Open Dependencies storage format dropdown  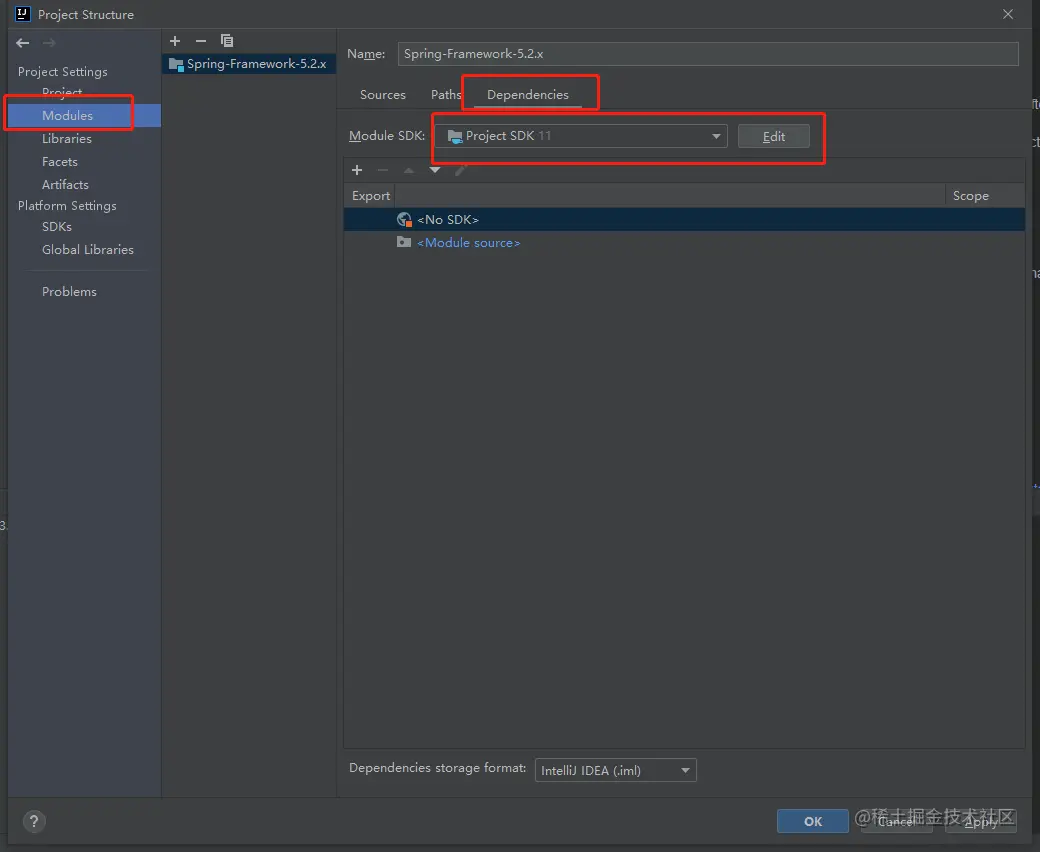pos(616,770)
